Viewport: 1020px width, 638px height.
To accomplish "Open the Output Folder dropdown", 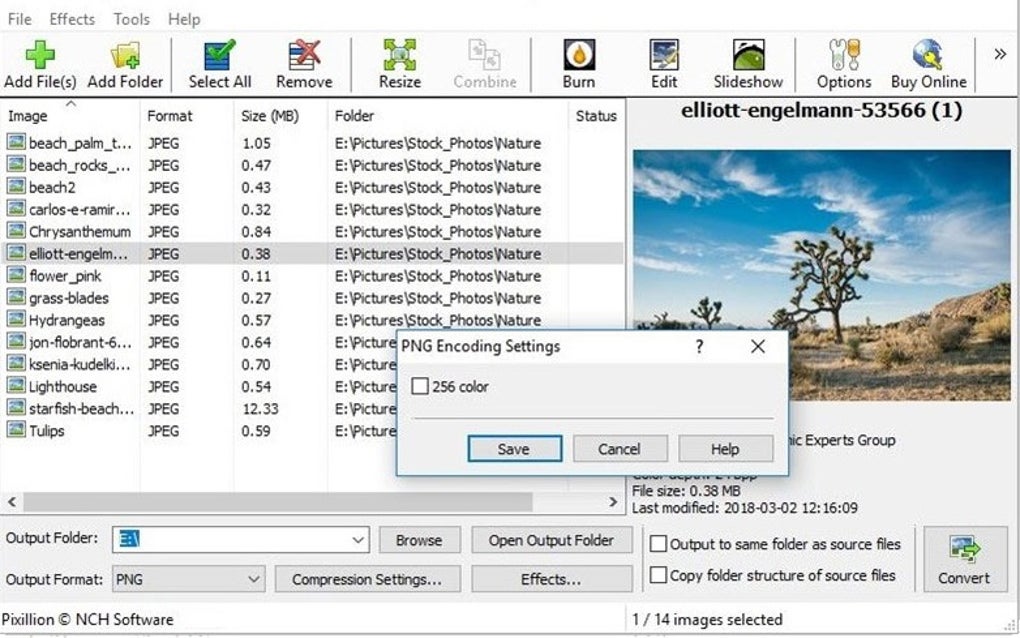I will pos(358,540).
